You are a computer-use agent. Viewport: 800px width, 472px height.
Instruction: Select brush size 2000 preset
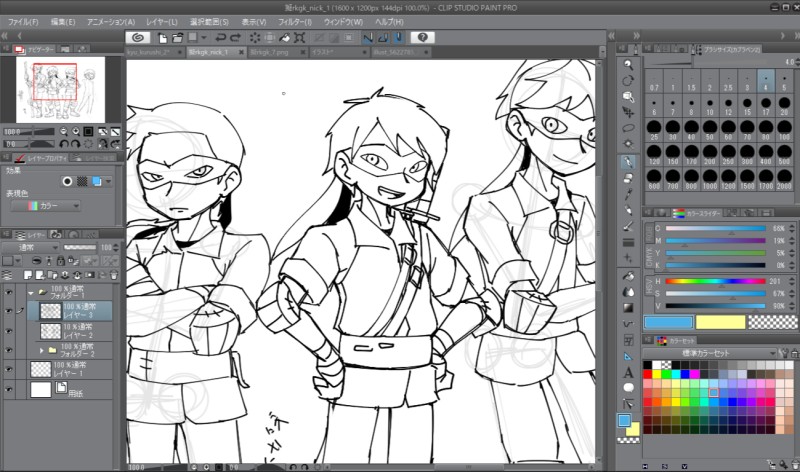784,179
